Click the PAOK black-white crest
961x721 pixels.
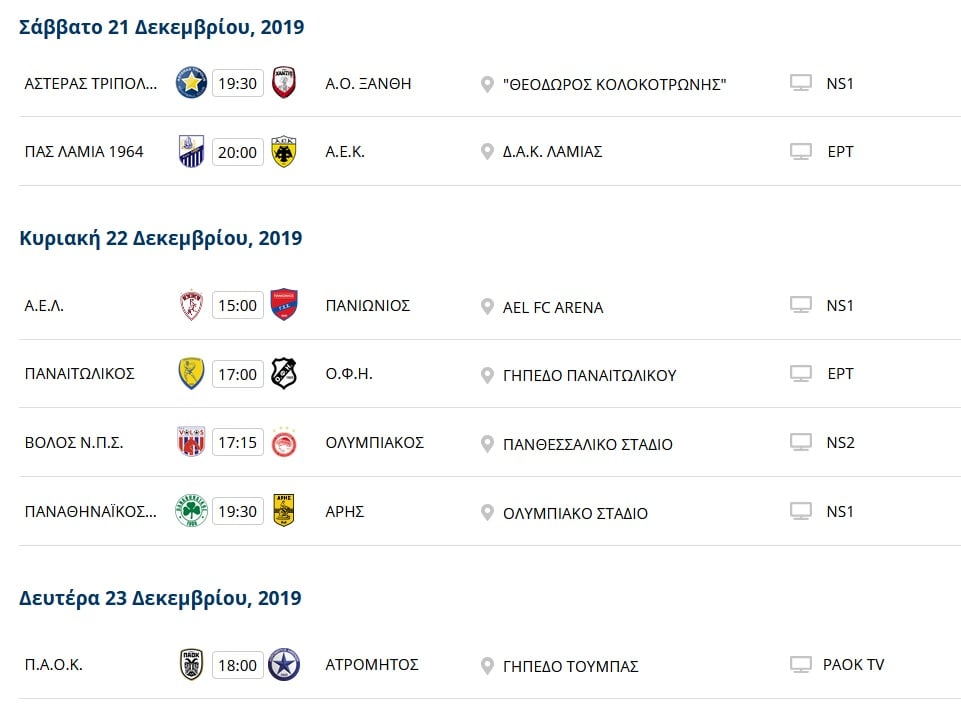(191, 665)
